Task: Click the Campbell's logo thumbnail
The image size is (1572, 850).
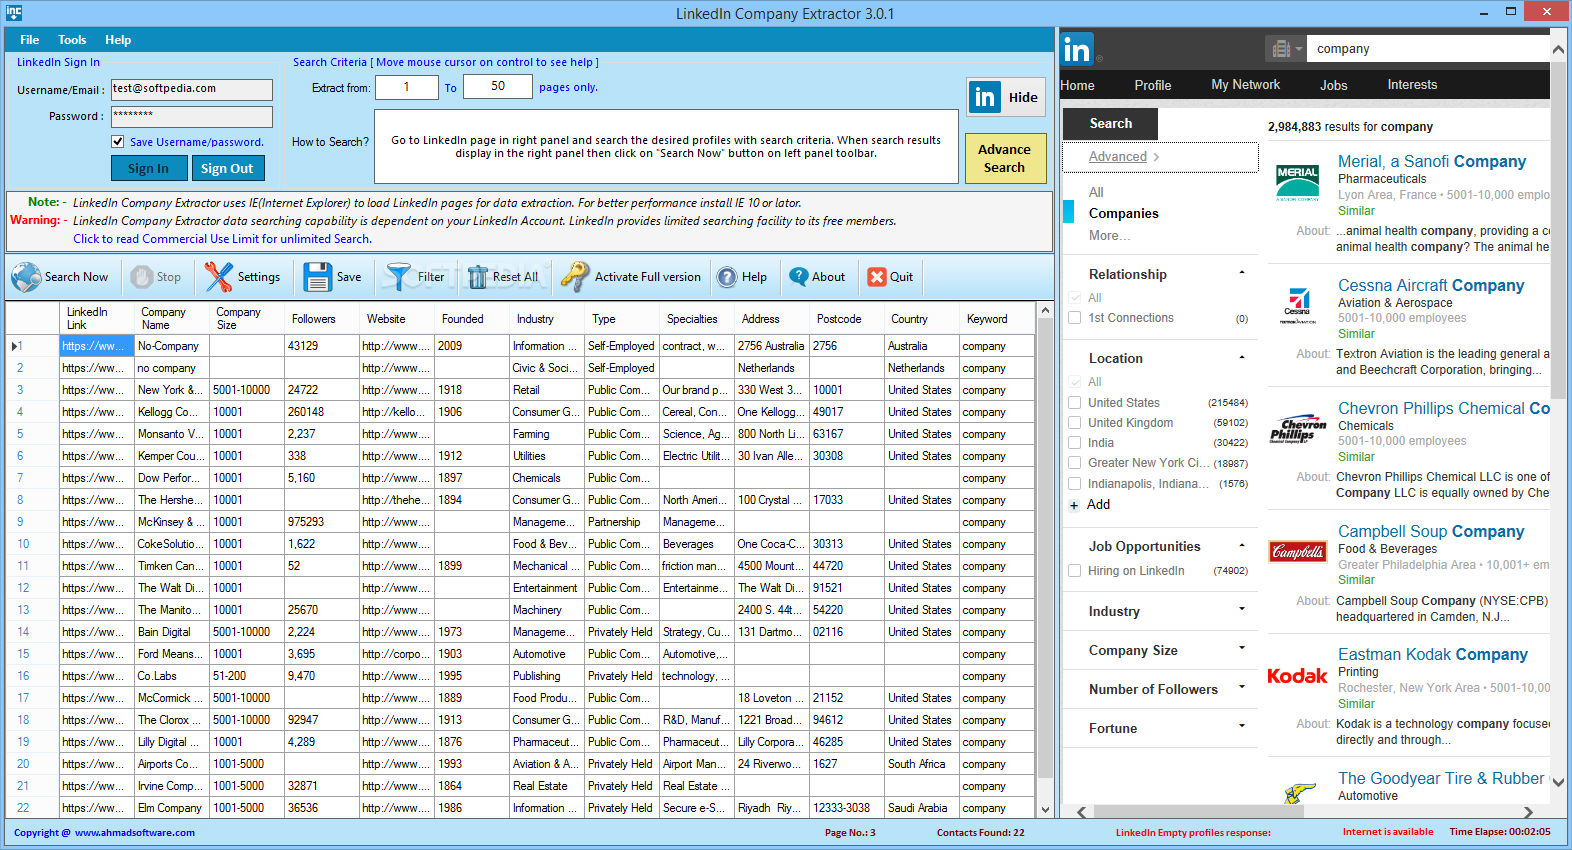Action: (1298, 551)
